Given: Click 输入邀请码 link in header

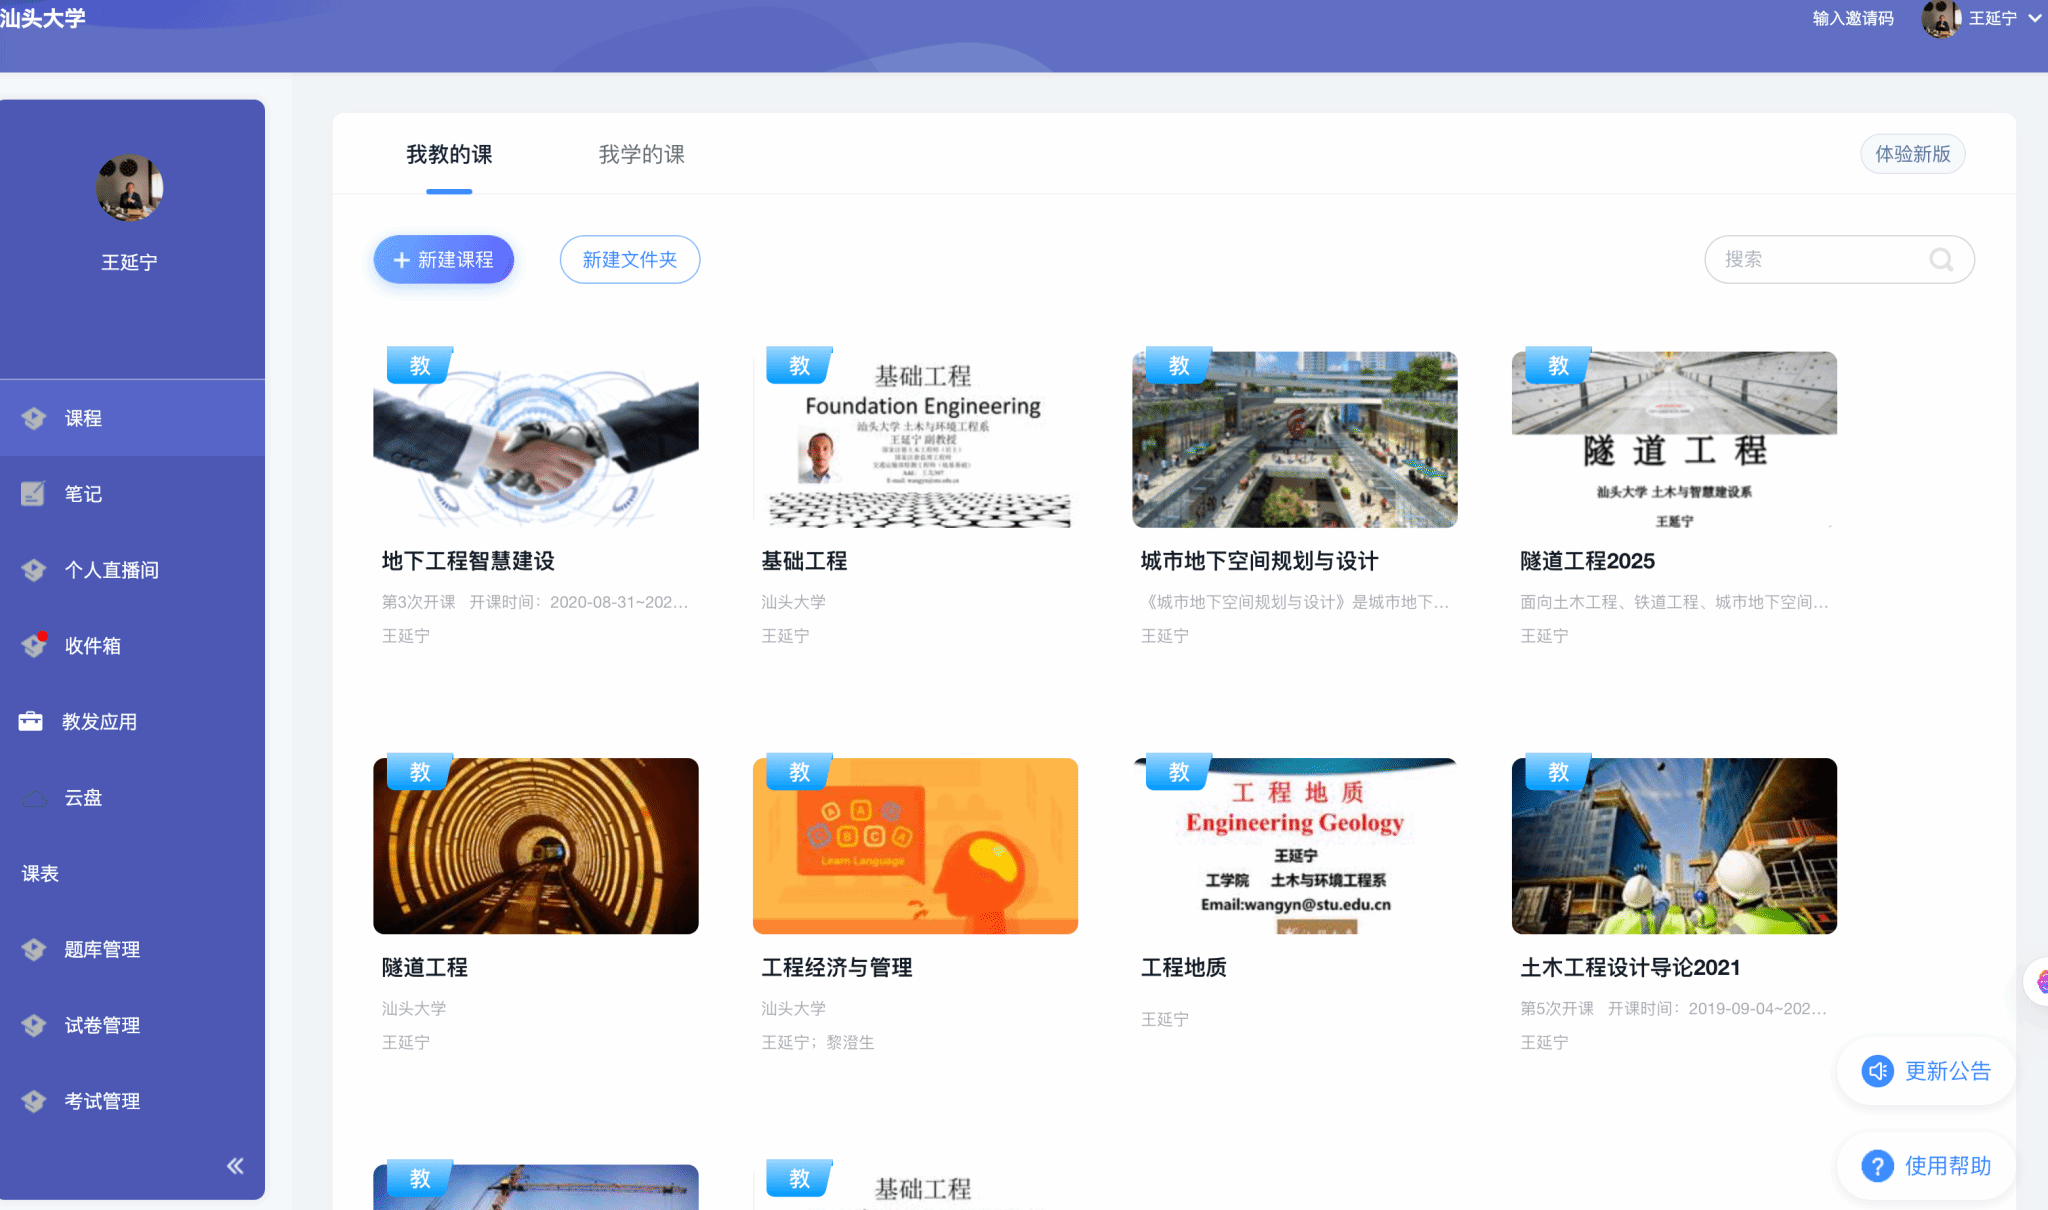Looking at the screenshot, I should coord(1853,18).
